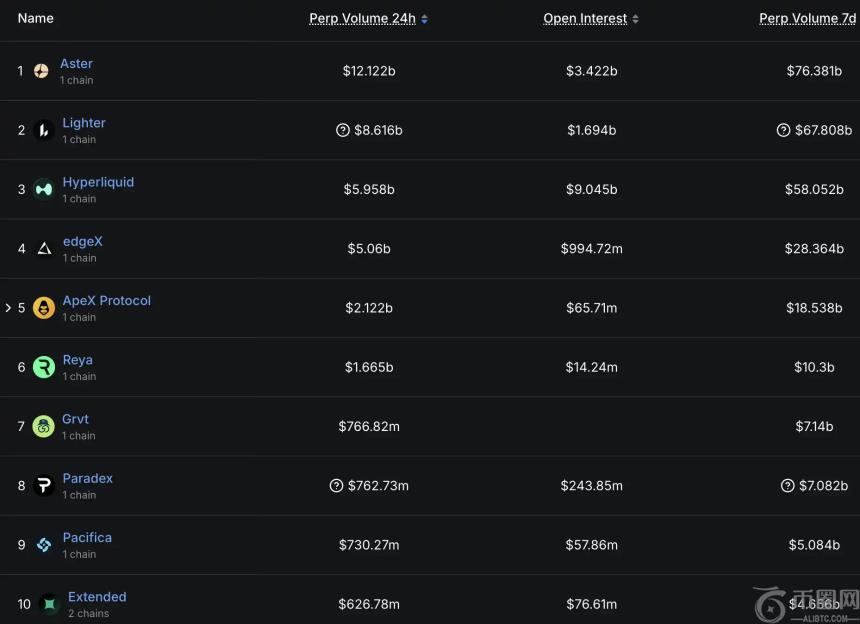860x624 pixels.
Task: Sort by Perp Volume 7d column
Action: tap(806, 18)
